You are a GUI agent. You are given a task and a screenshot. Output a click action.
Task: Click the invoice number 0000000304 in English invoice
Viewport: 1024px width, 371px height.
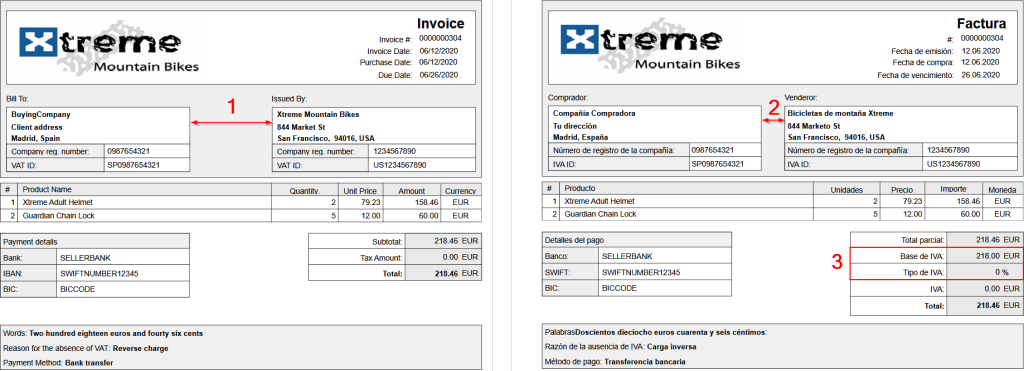440,39
